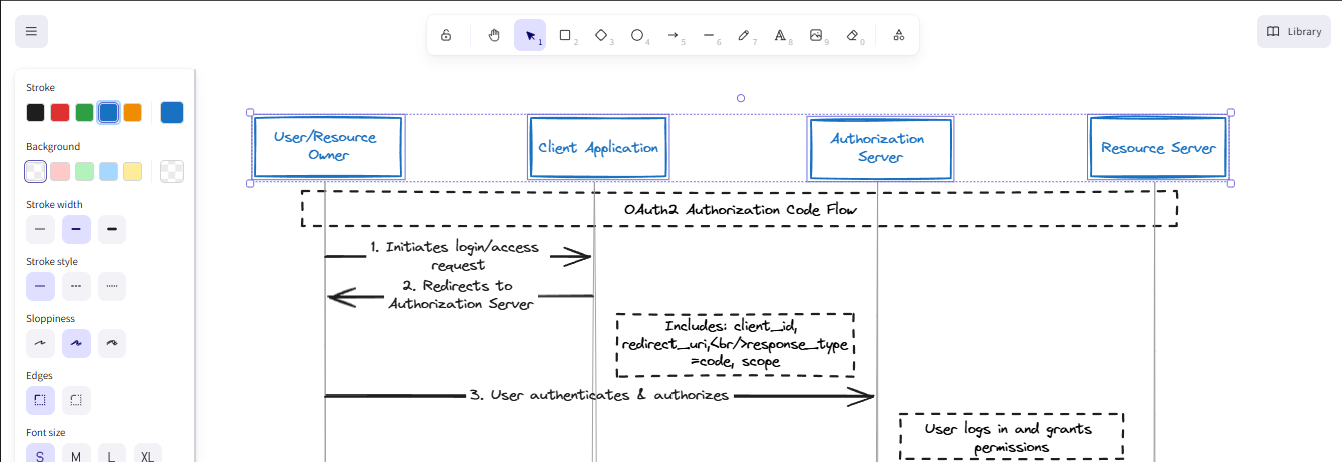Viewport: 1342px width, 462px height.
Task: Select the Pencil freedraw tool
Action: click(x=745, y=35)
